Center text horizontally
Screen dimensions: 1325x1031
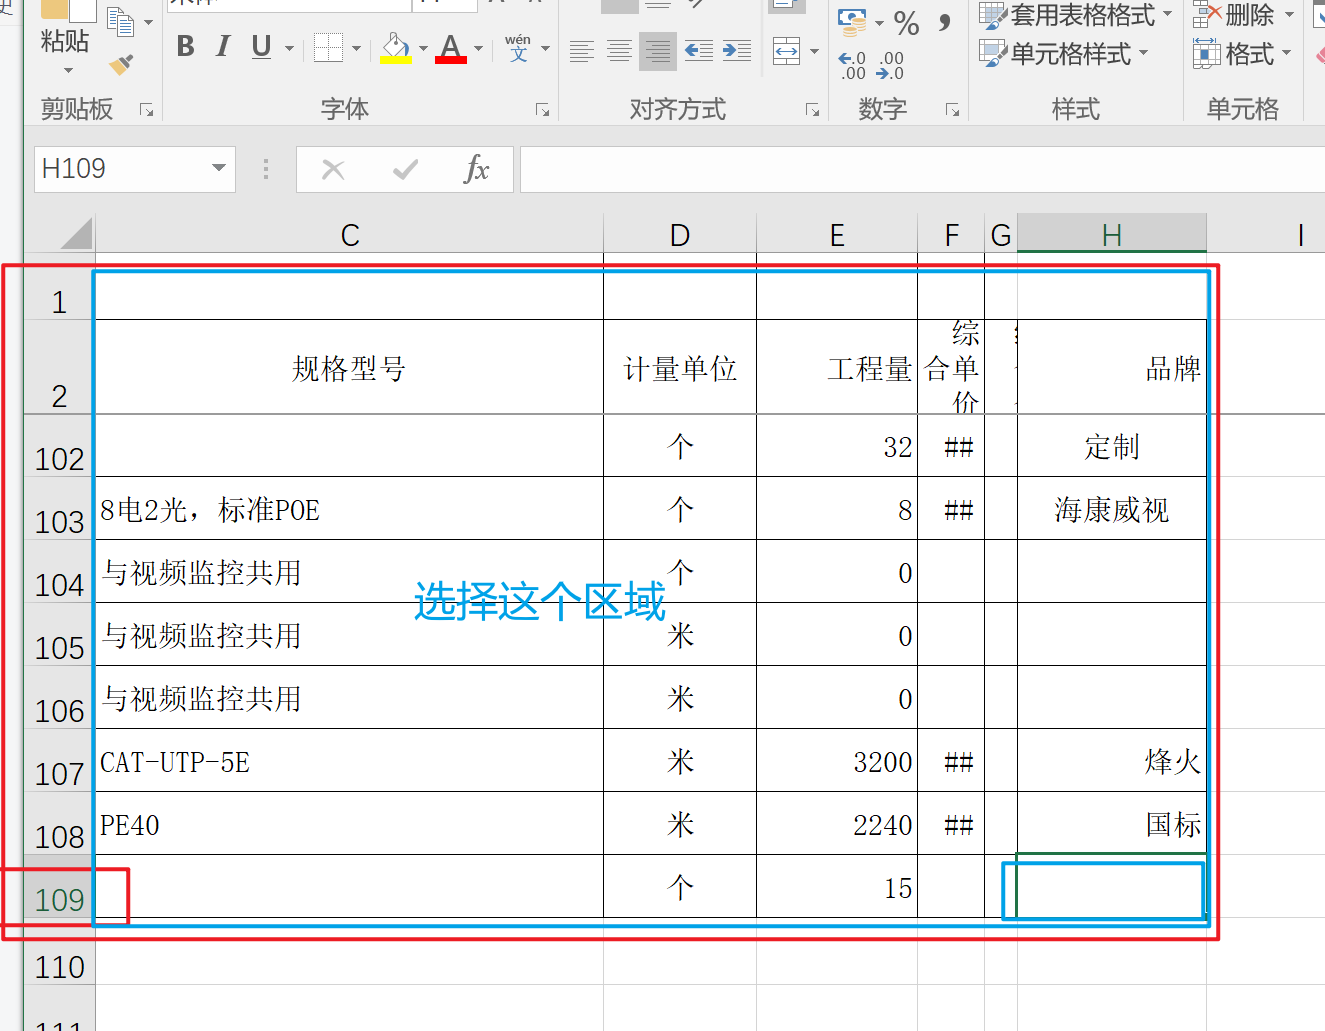click(x=620, y=51)
